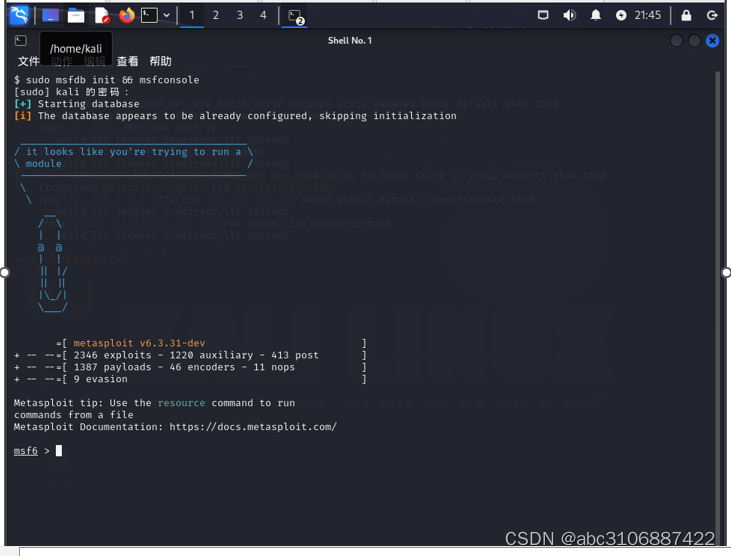Open the 文件 menu
This screenshot has width=731, height=556.
[28, 61]
